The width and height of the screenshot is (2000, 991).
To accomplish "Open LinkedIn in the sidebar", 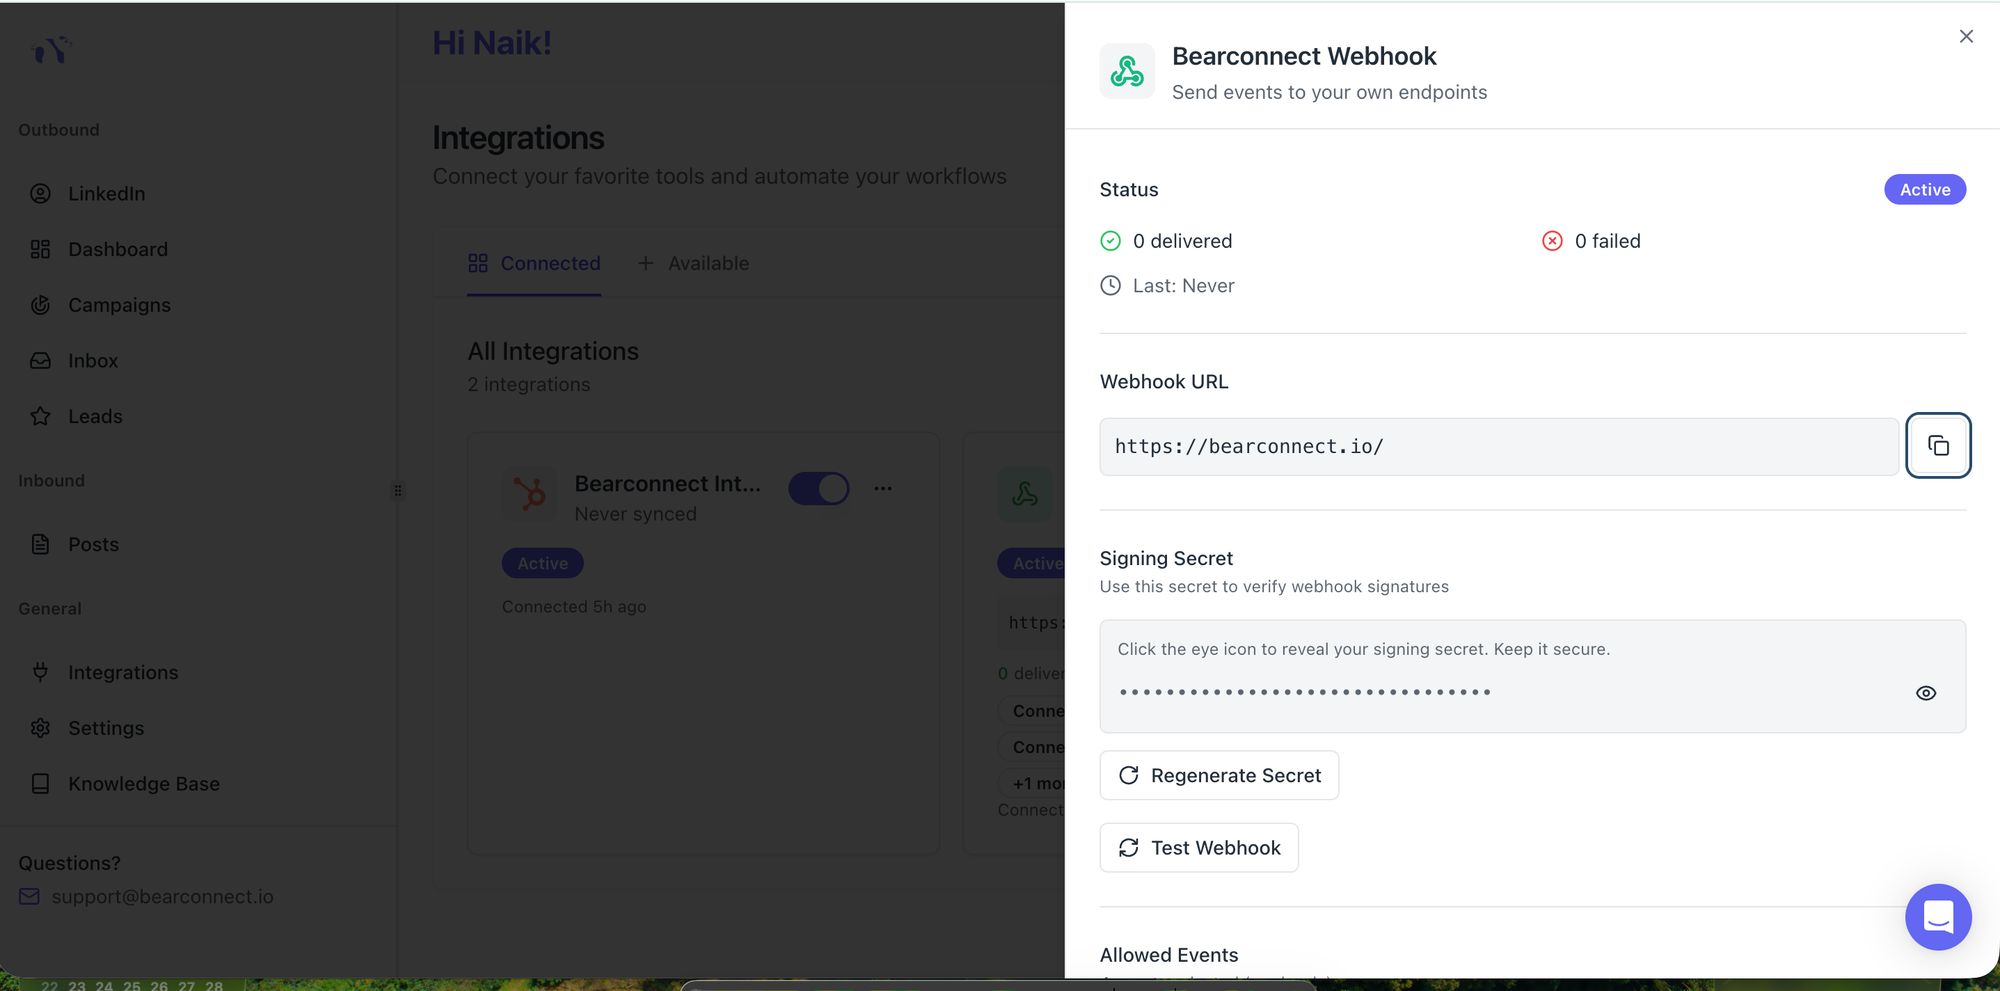I will coord(106,194).
